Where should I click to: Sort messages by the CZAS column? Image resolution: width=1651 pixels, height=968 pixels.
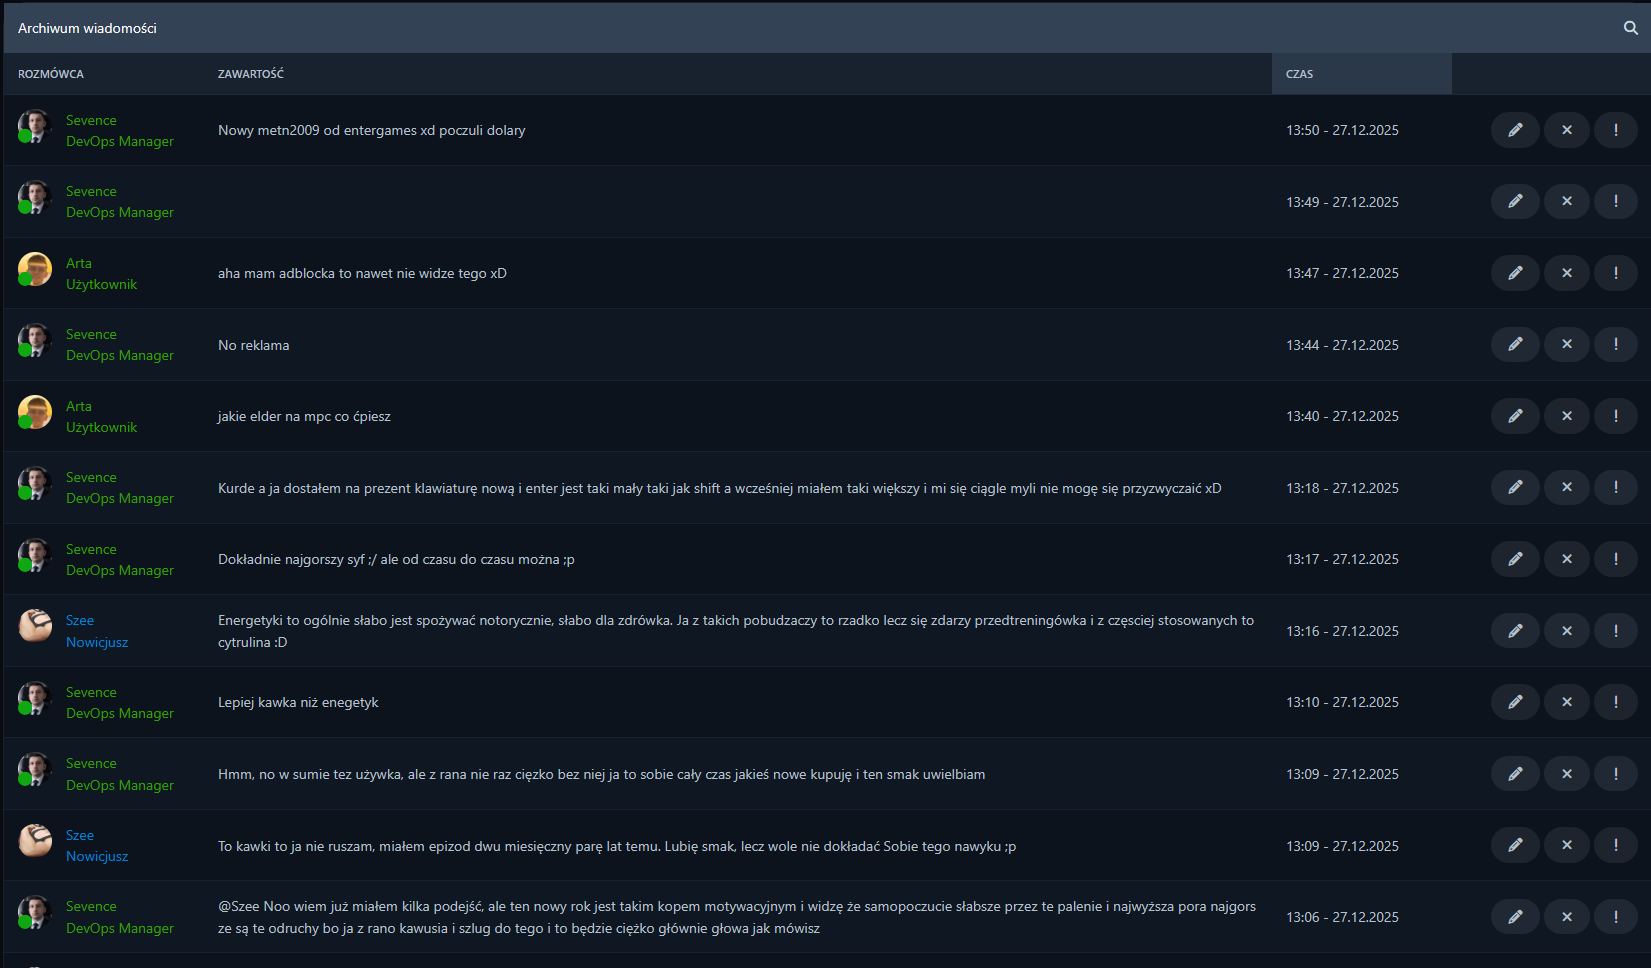pos(1299,74)
